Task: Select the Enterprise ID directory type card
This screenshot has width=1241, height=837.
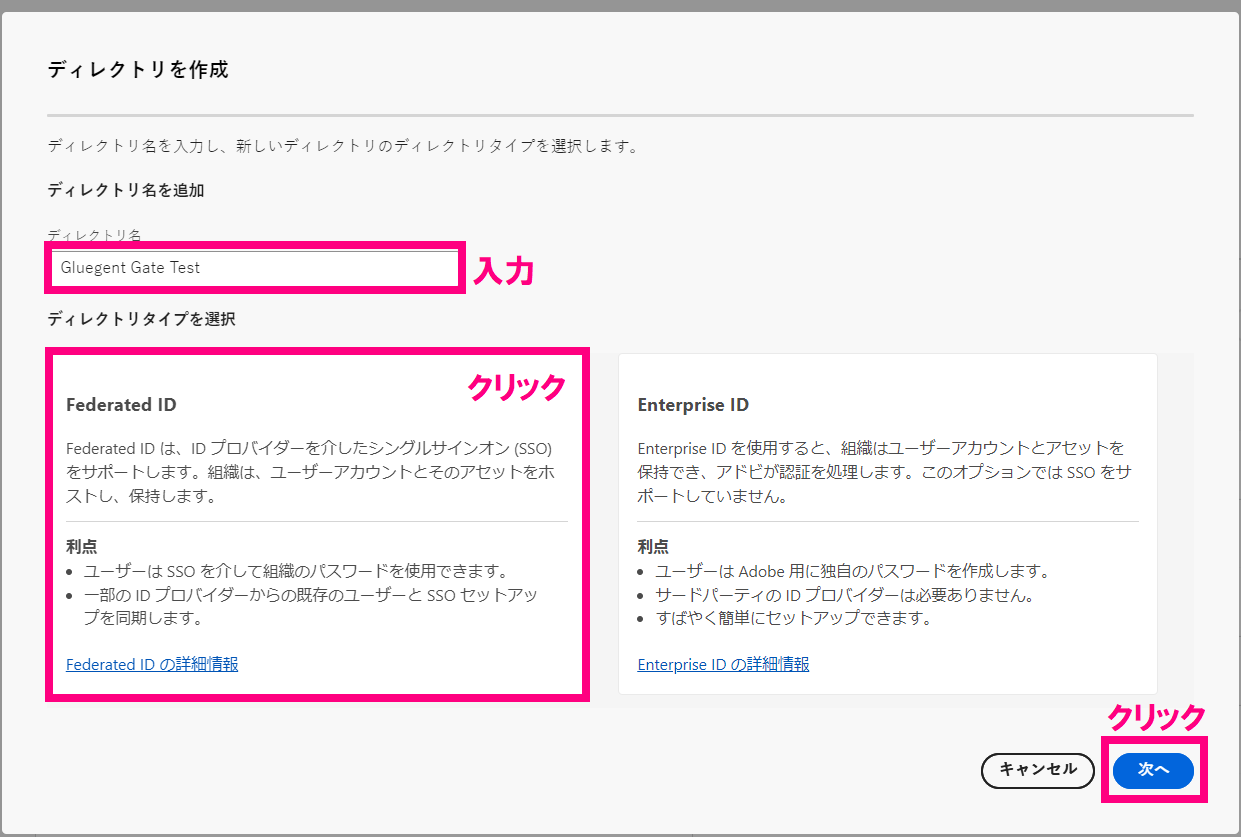Action: 888,524
